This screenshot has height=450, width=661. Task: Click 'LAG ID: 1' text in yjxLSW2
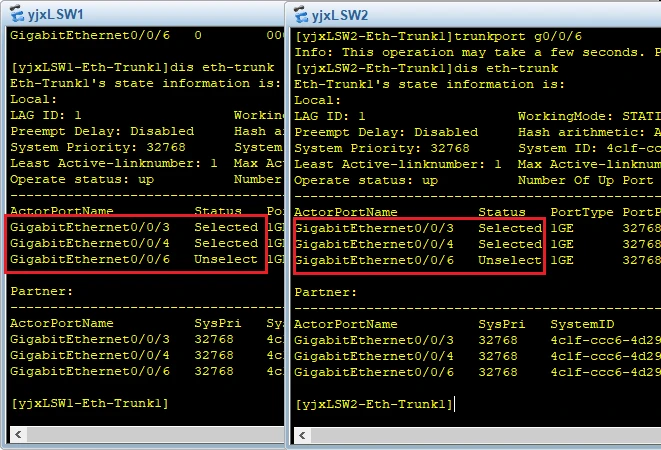click(328, 116)
